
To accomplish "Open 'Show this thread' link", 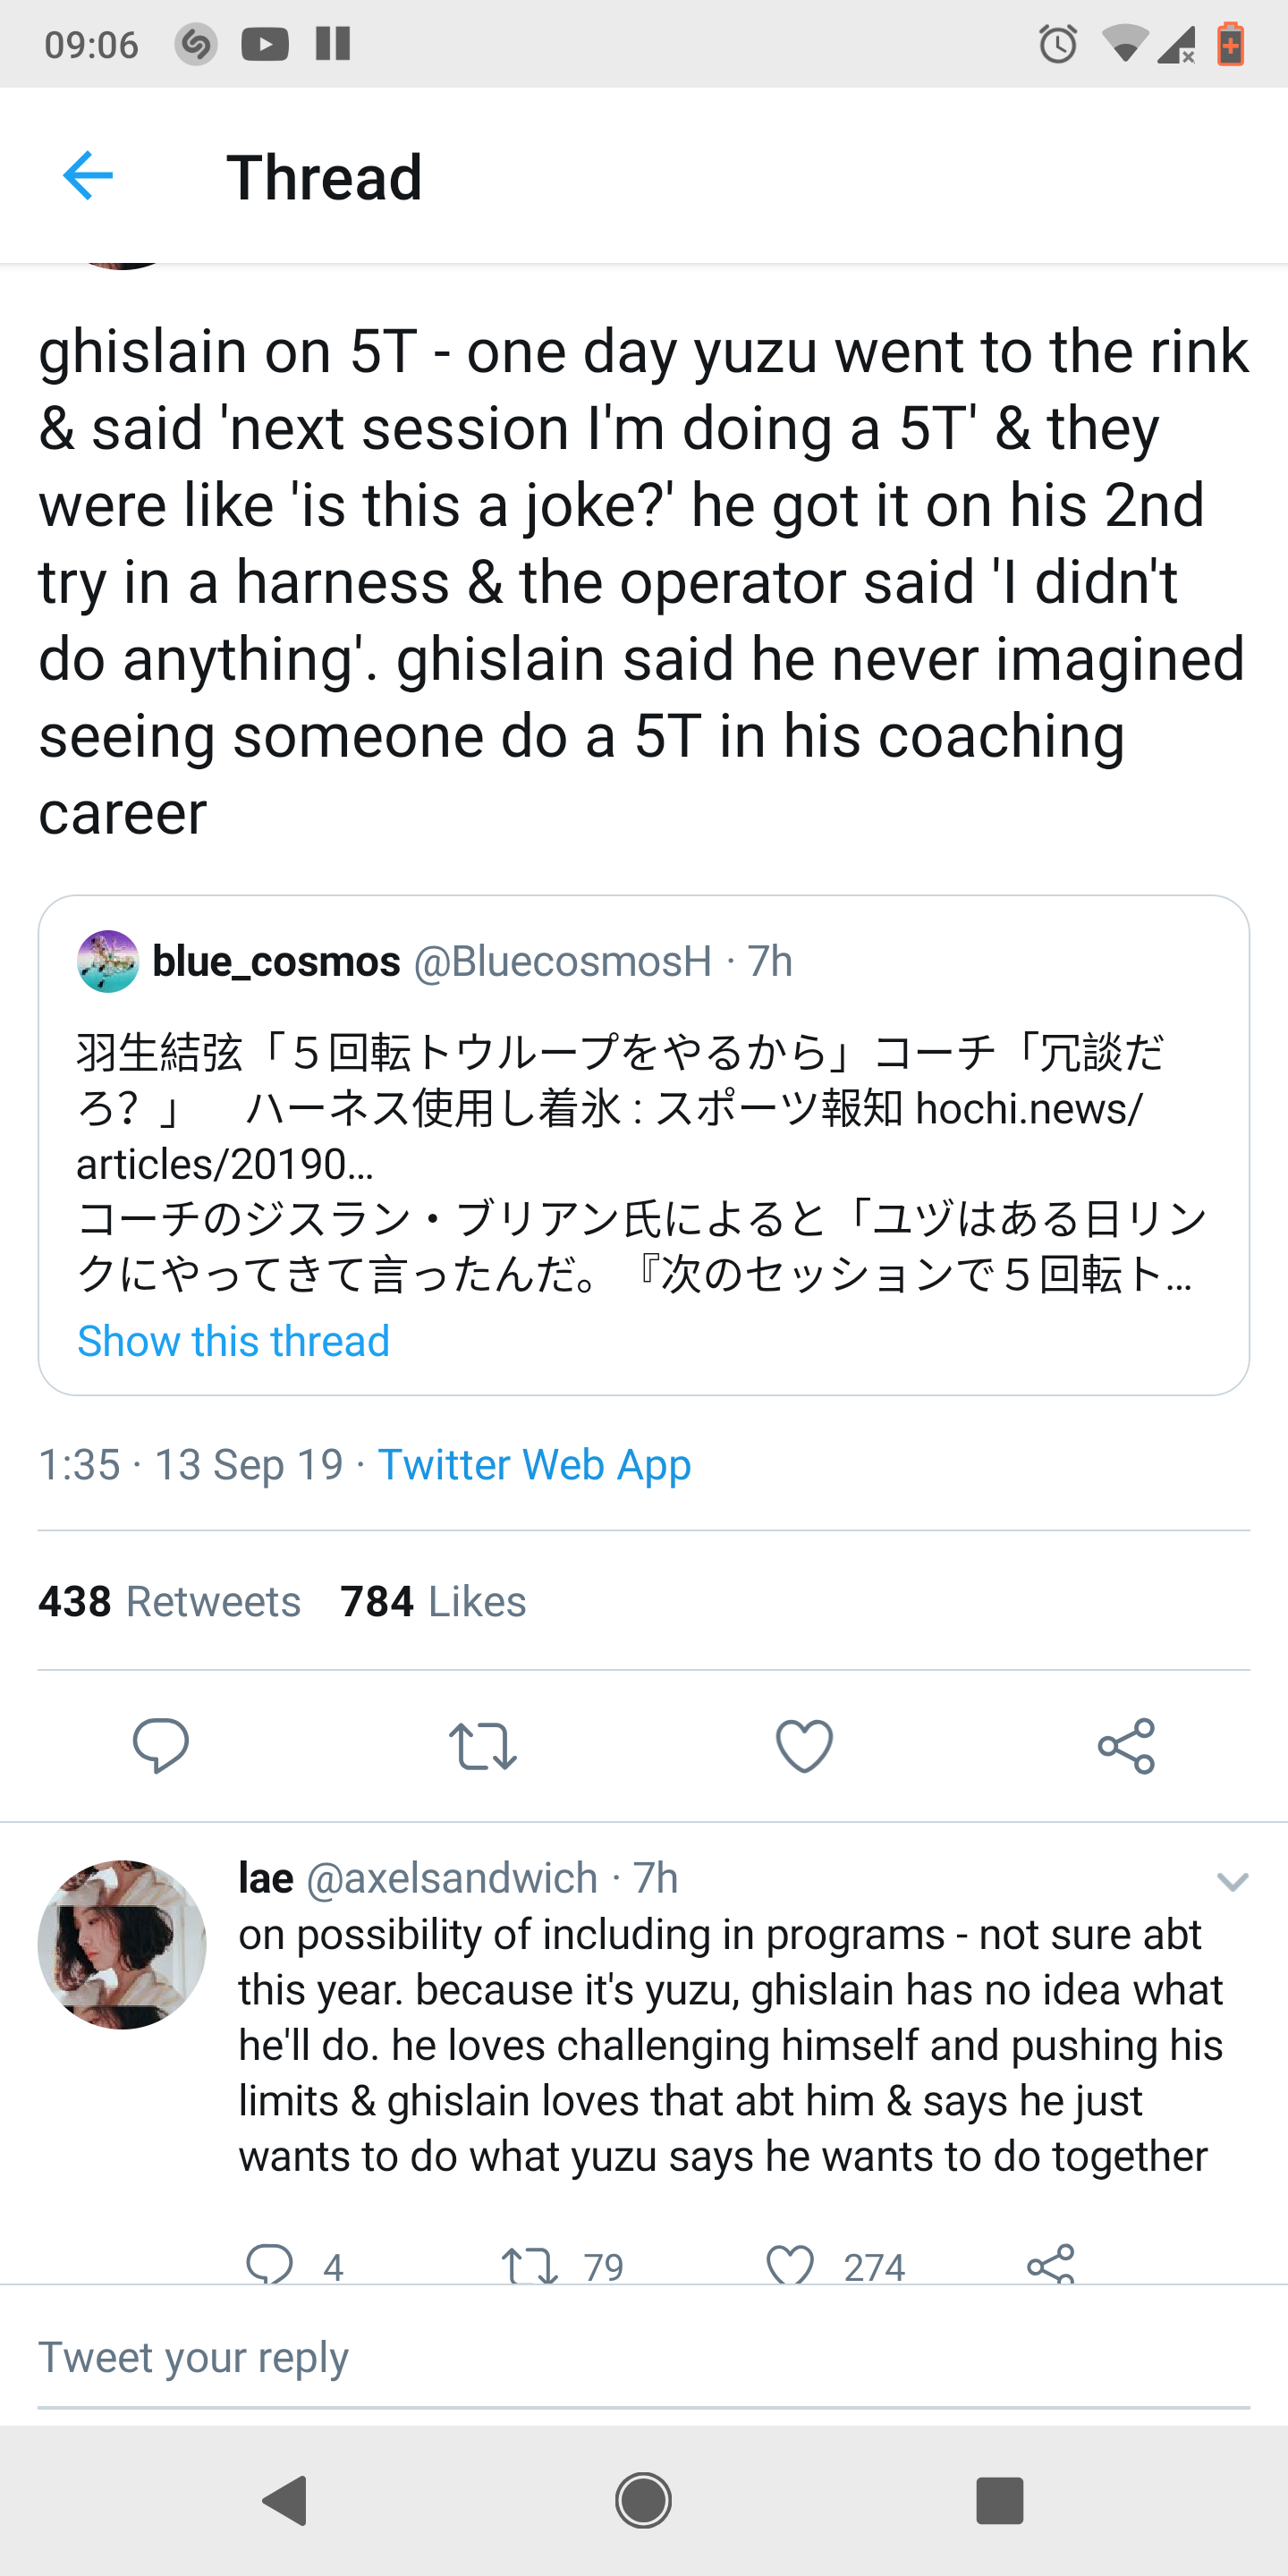I will 233,1341.
